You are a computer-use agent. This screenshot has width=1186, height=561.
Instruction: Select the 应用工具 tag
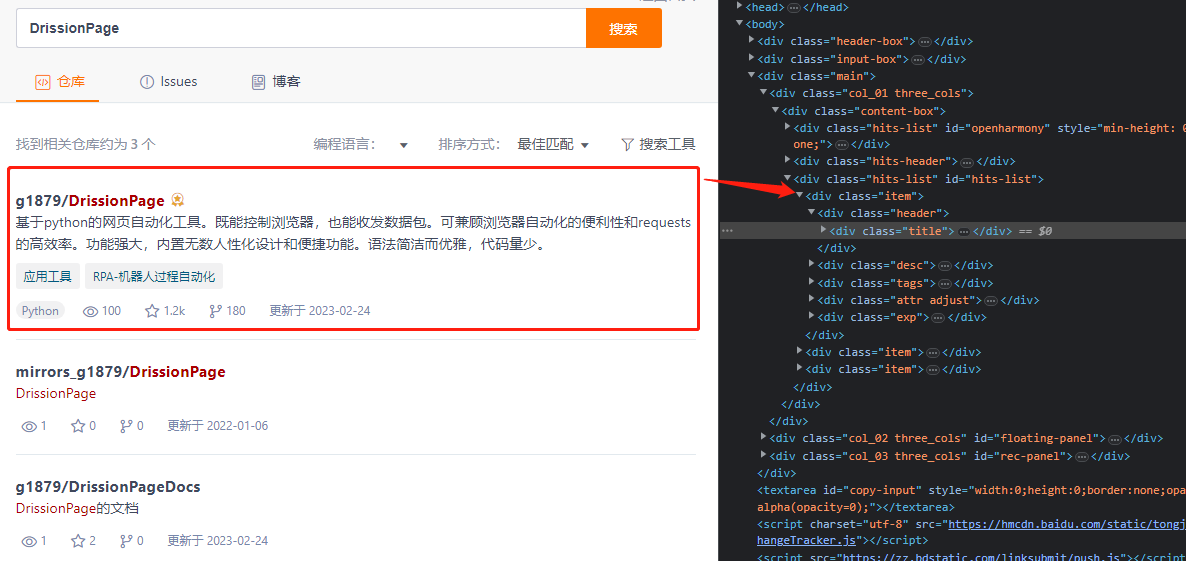pyautogui.click(x=48, y=277)
